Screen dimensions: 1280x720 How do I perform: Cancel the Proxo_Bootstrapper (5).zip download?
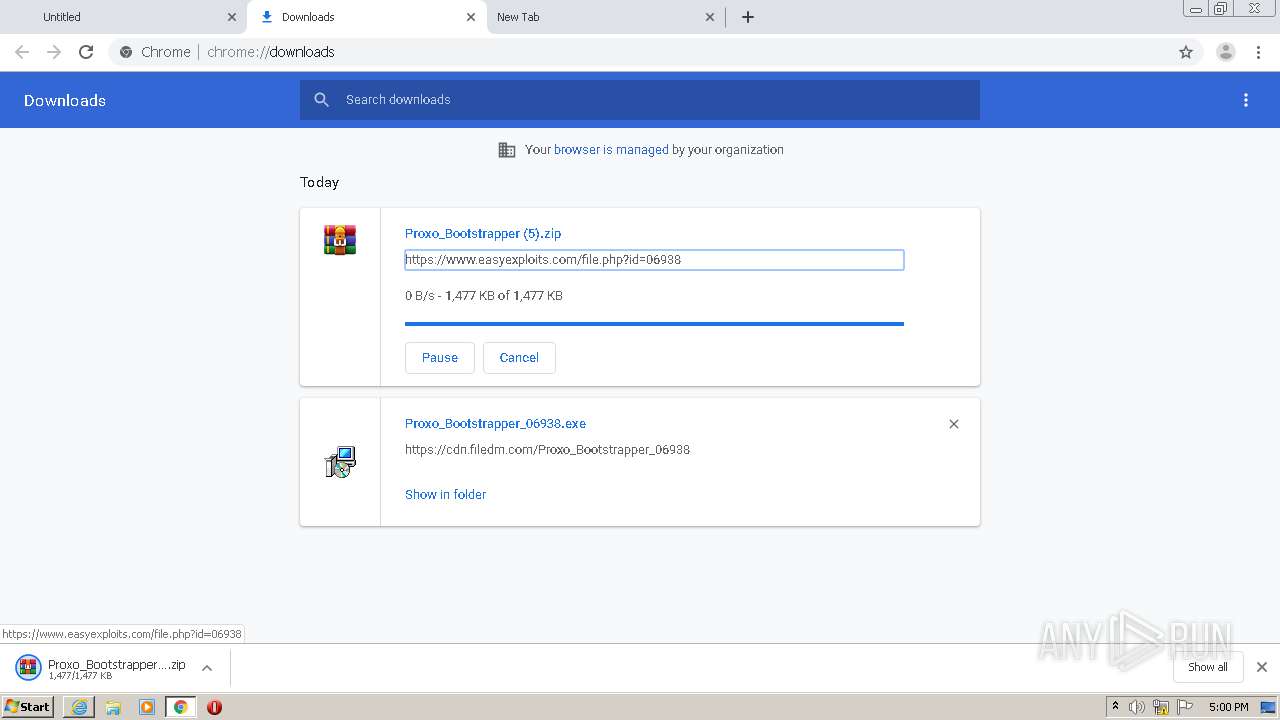519,358
